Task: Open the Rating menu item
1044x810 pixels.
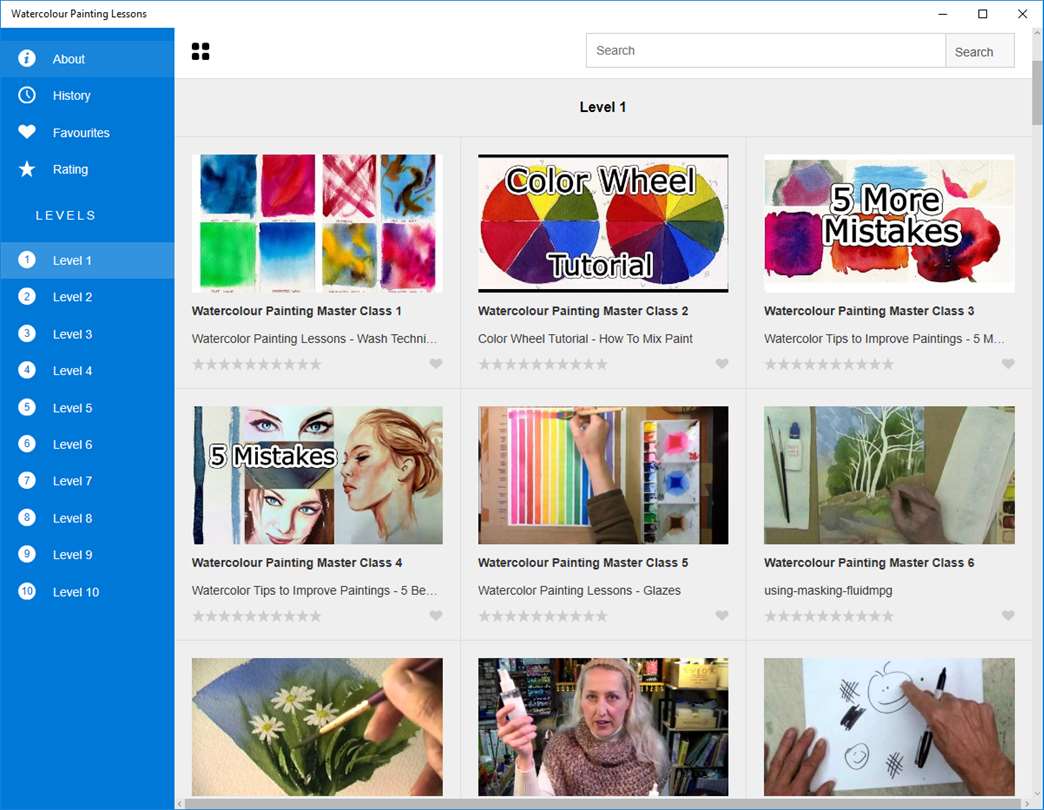Action: point(87,169)
